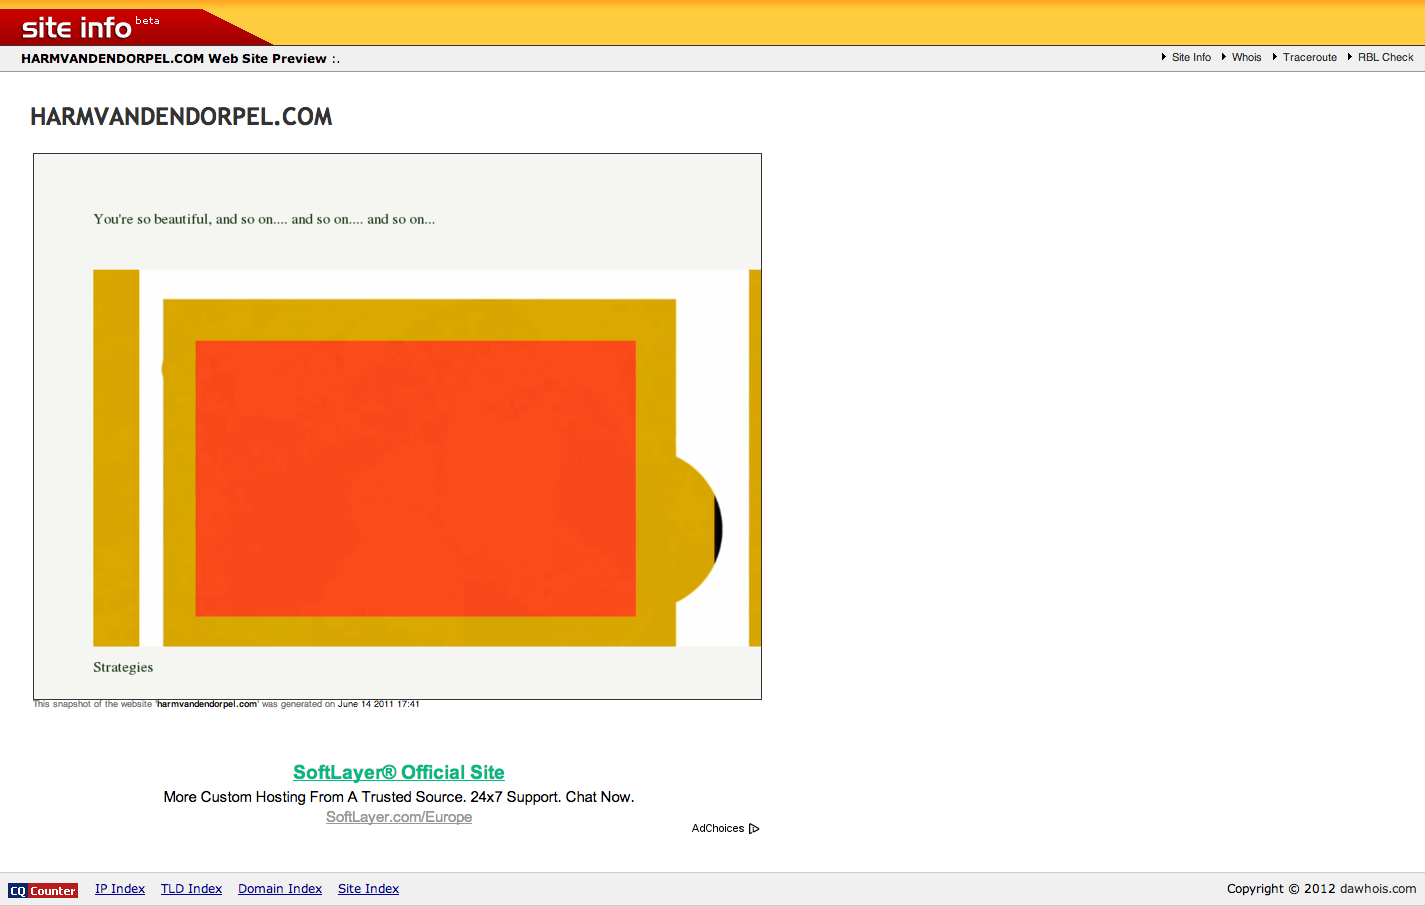Click the "You're so beautiful" text in snapshot
Image resolution: width=1425 pixels, height=906 pixels.
(264, 219)
